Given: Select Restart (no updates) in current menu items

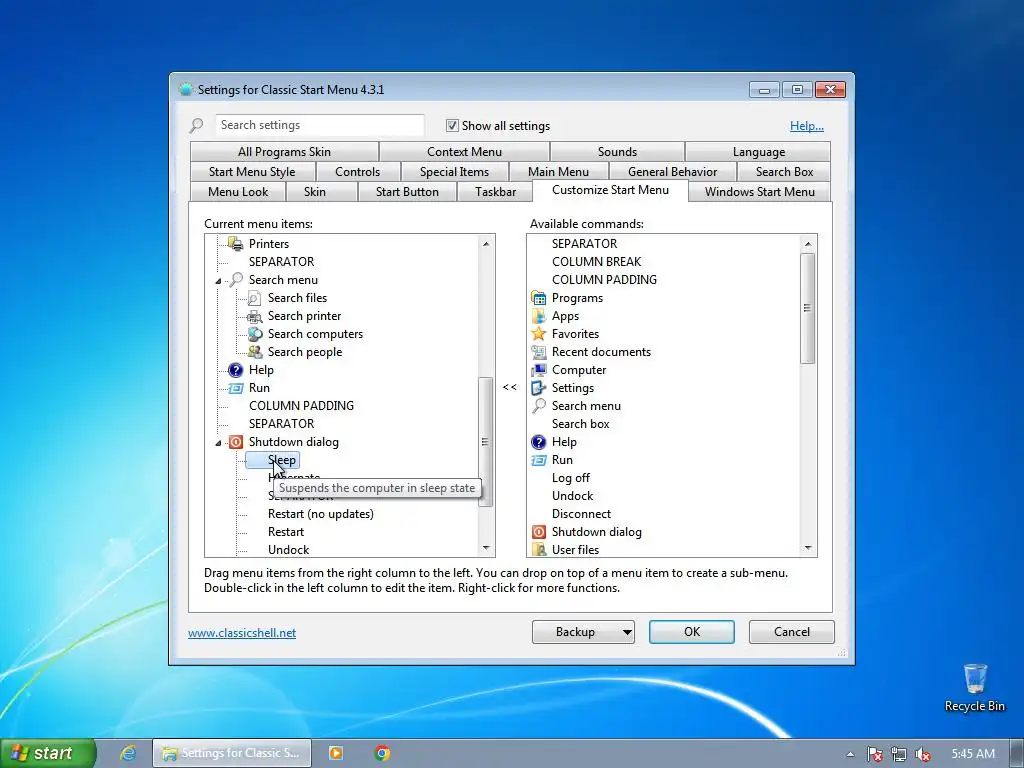Looking at the screenshot, I should [321, 514].
